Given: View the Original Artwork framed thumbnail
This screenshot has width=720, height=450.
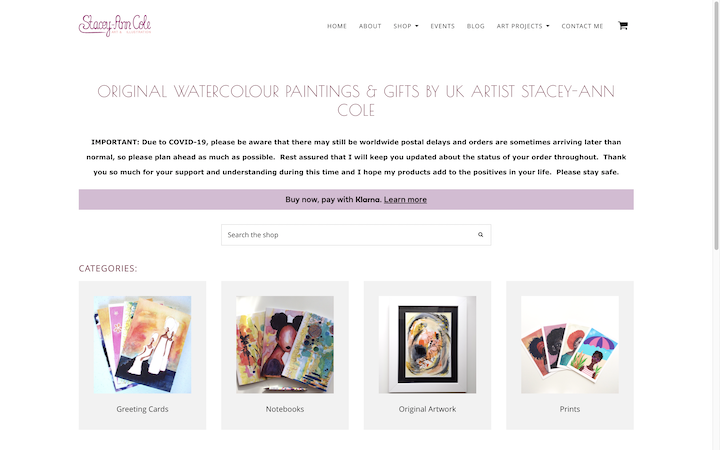Looking at the screenshot, I should click(427, 344).
